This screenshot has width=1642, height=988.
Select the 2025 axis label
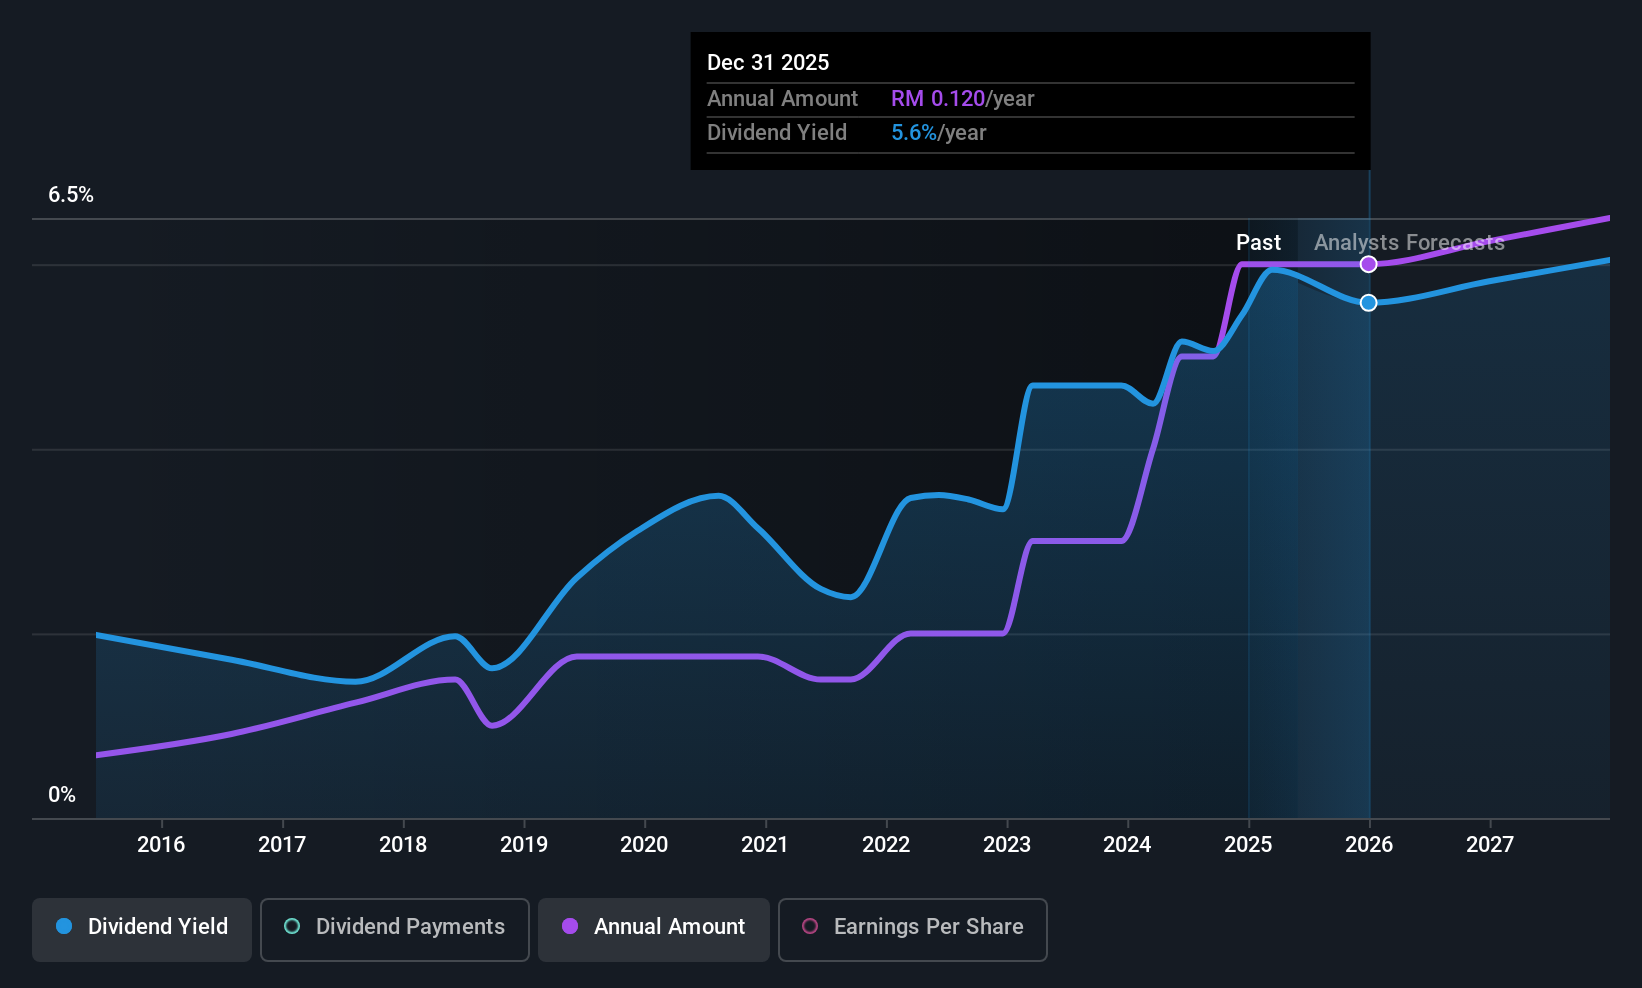[x=1248, y=845]
